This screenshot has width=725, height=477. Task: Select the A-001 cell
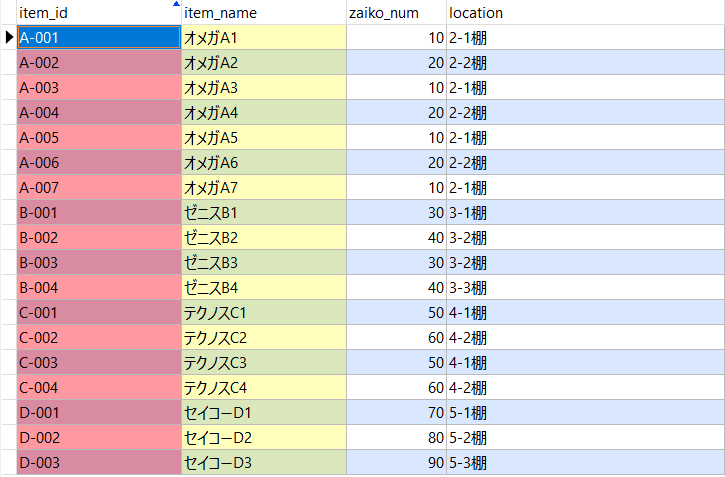tap(99, 37)
